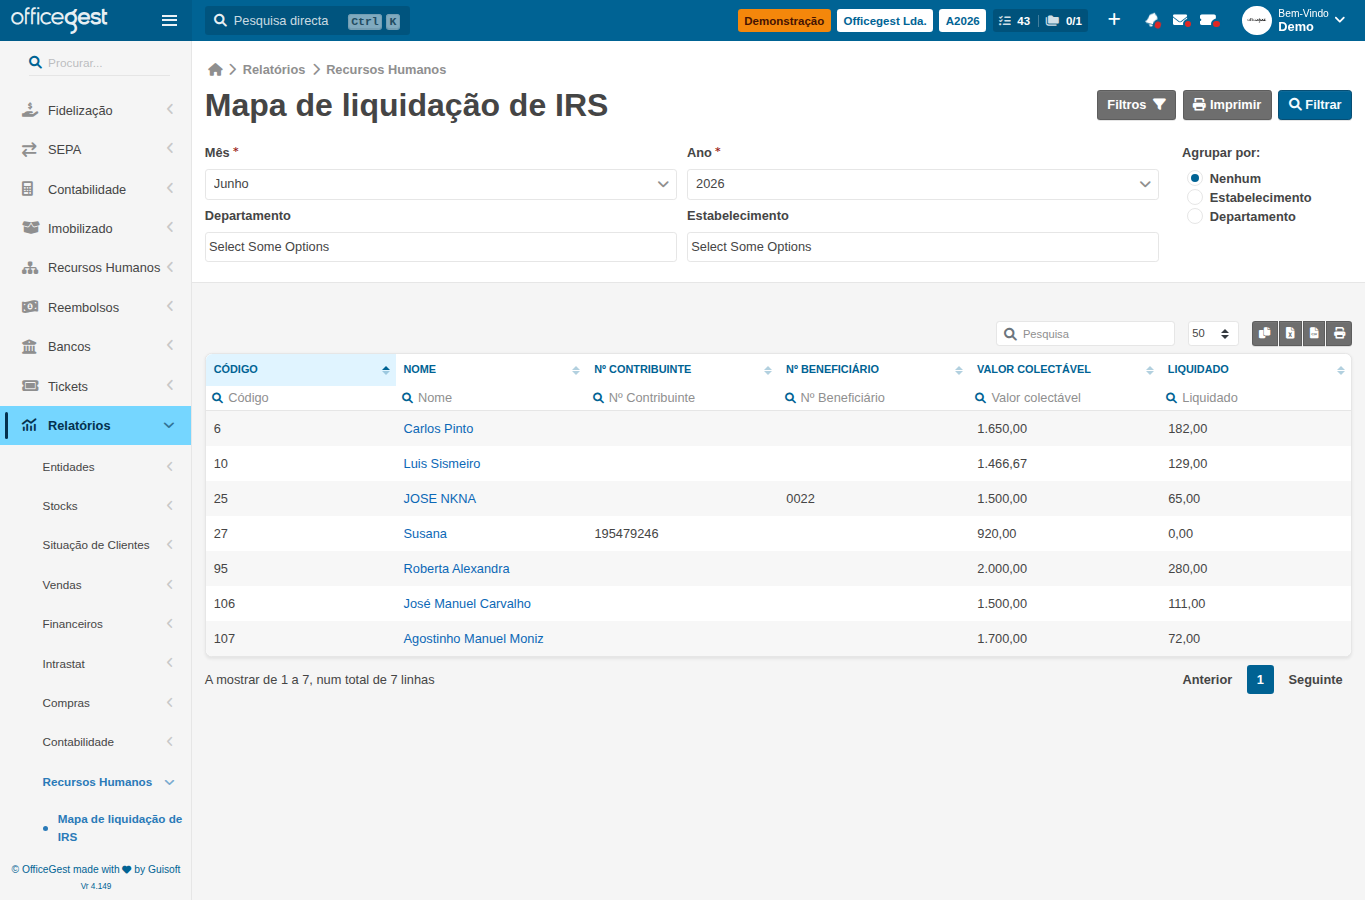
Task: Focus the sidebar Procurar search field
Action: (x=99, y=63)
